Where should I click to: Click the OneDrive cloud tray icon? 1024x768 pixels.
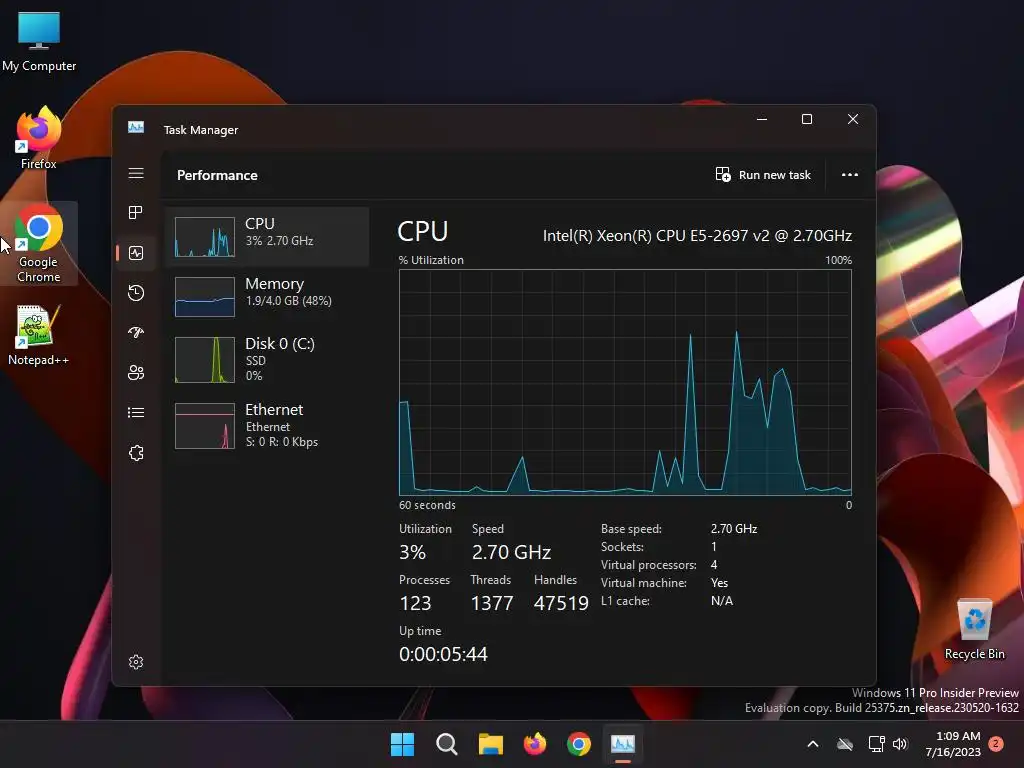(x=845, y=744)
